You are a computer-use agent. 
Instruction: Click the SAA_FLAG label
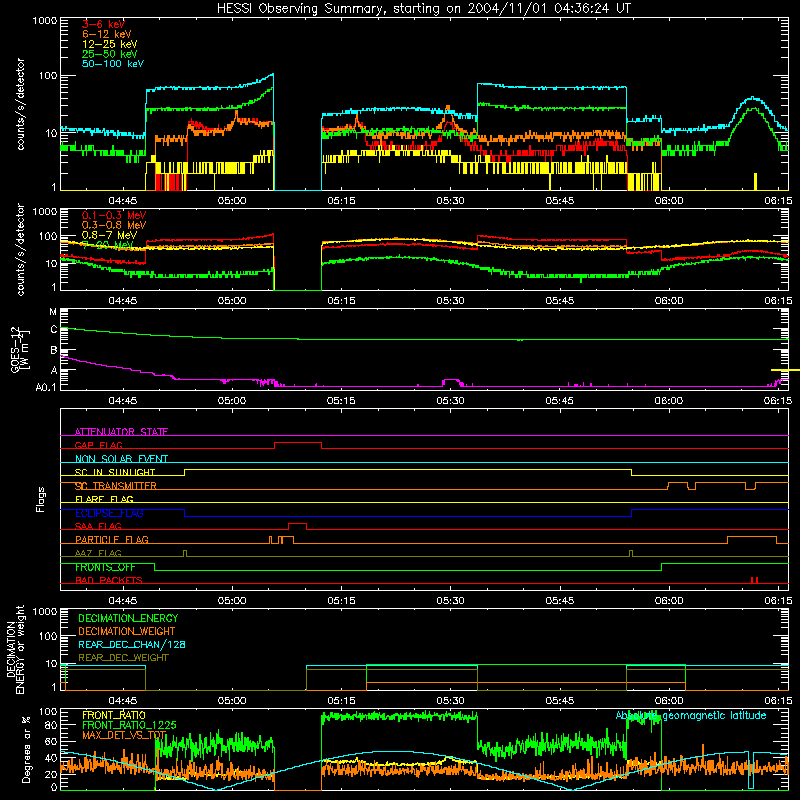tap(98, 526)
